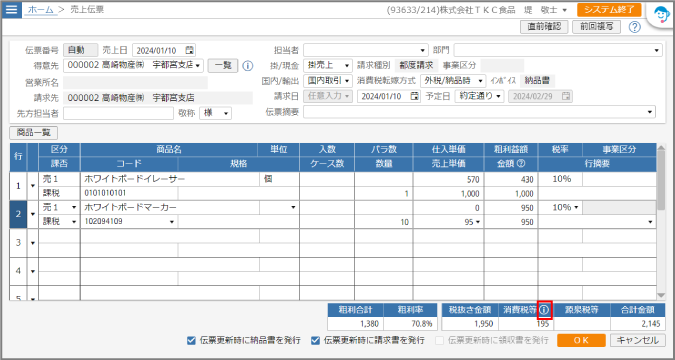This screenshot has height=360, width=675.
Task: Open calendar picker for 請求日
Action: (415, 96)
